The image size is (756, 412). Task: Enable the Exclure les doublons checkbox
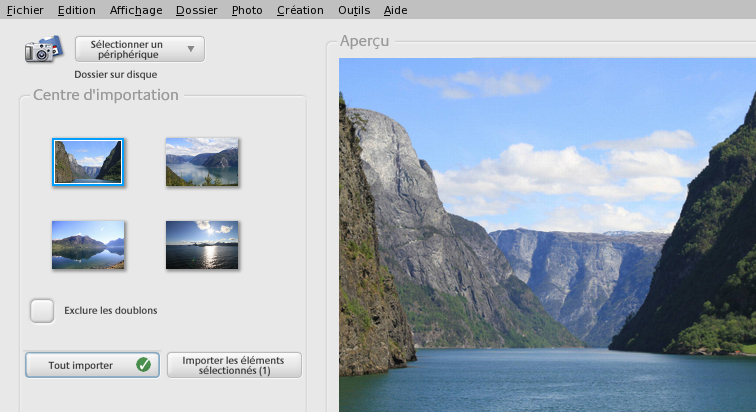point(42,311)
